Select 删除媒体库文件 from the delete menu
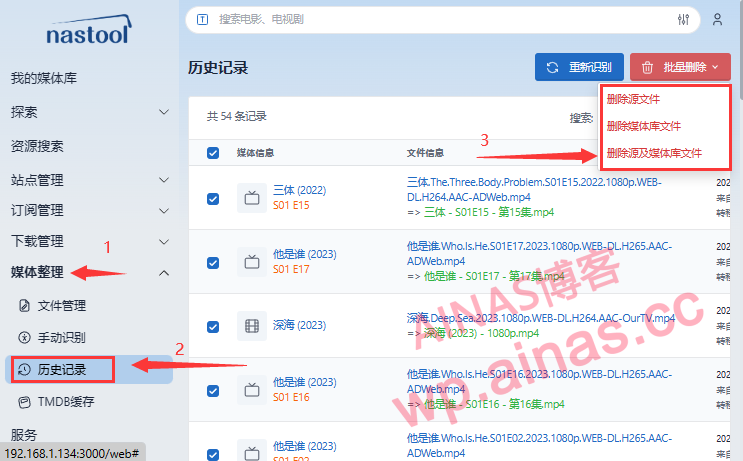 643,126
